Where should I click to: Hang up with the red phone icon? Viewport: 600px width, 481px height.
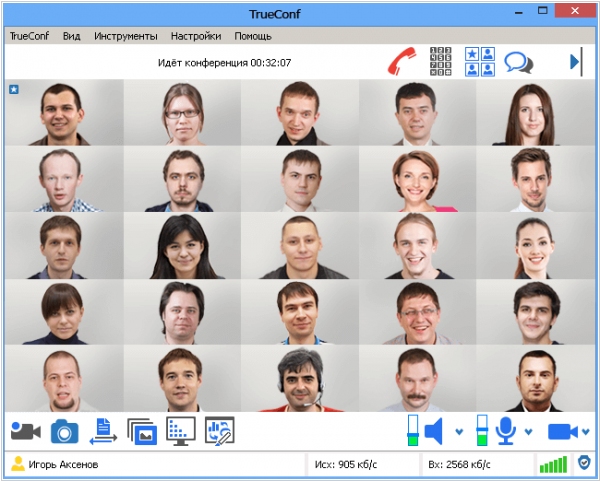pyautogui.click(x=402, y=61)
